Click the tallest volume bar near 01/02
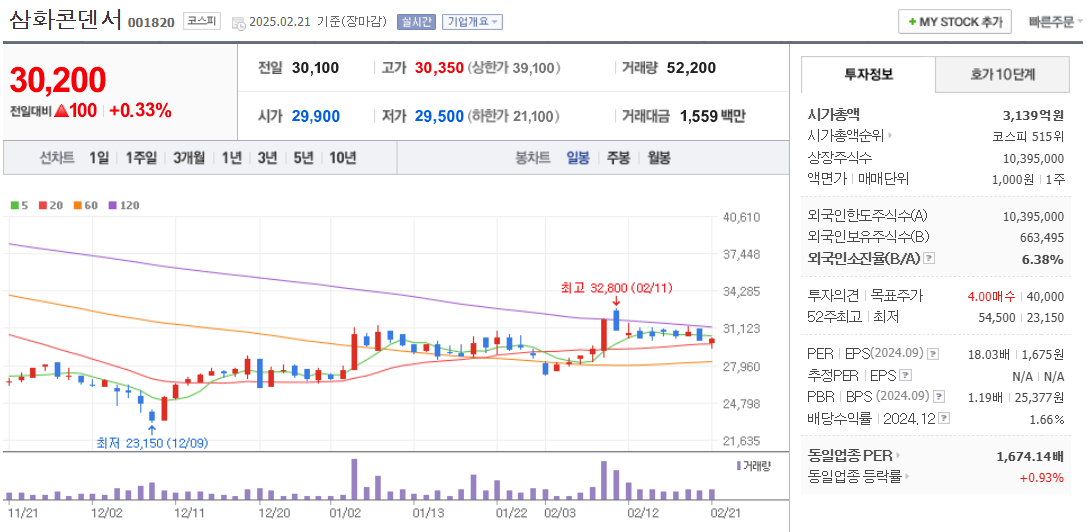 coord(354,479)
